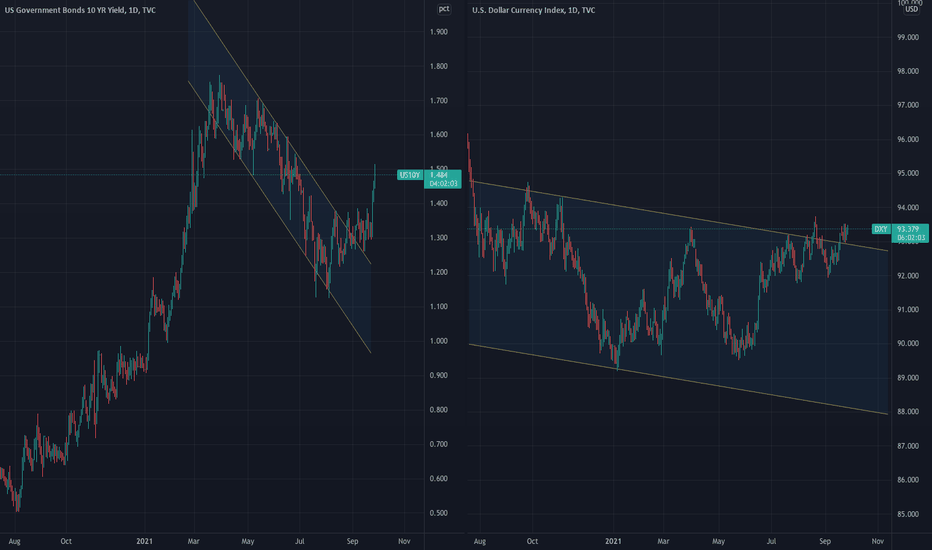Click 1.000 on the yield price axis
Image resolution: width=932 pixels, height=550 pixels.
pos(439,341)
